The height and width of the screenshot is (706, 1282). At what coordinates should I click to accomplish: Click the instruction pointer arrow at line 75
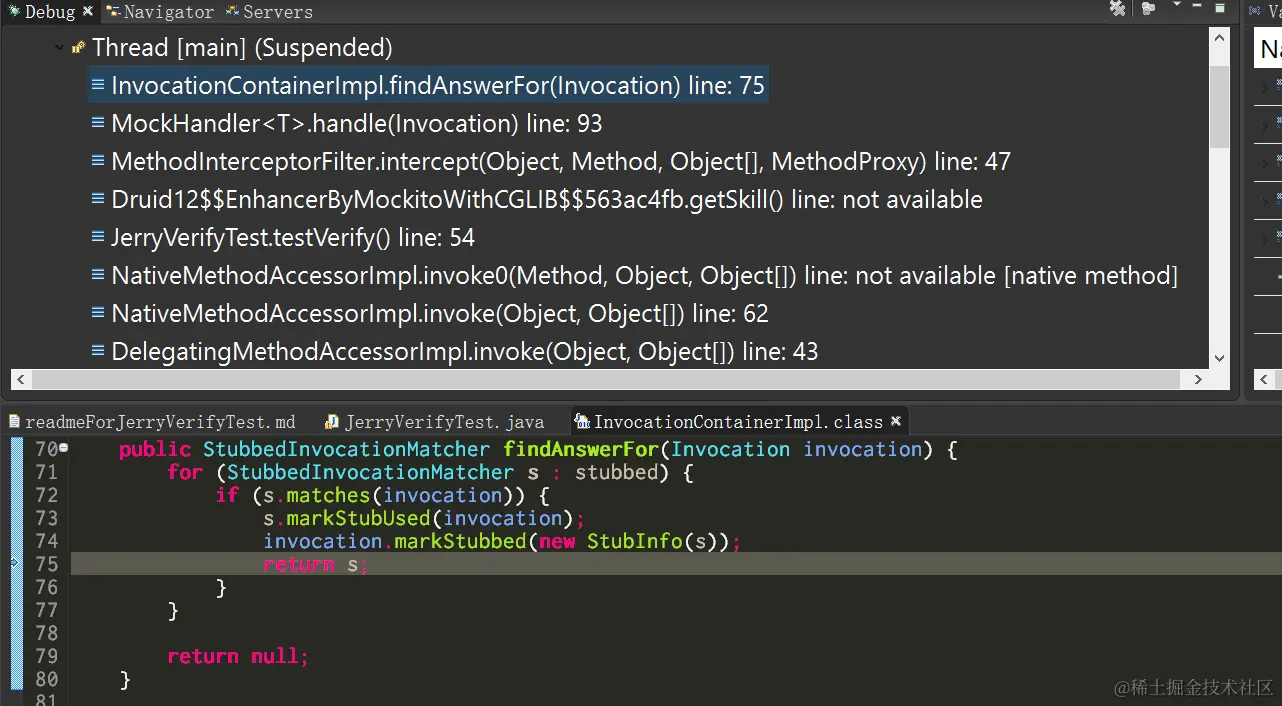click(x=14, y=563)
